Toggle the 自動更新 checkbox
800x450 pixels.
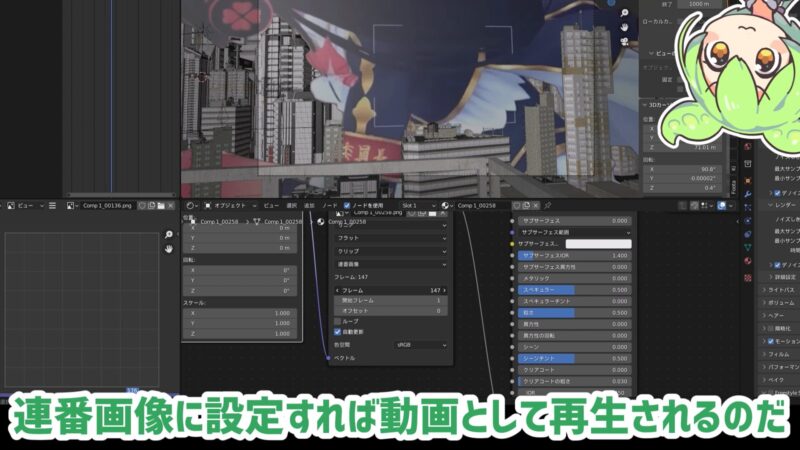[x=336, y=332]
